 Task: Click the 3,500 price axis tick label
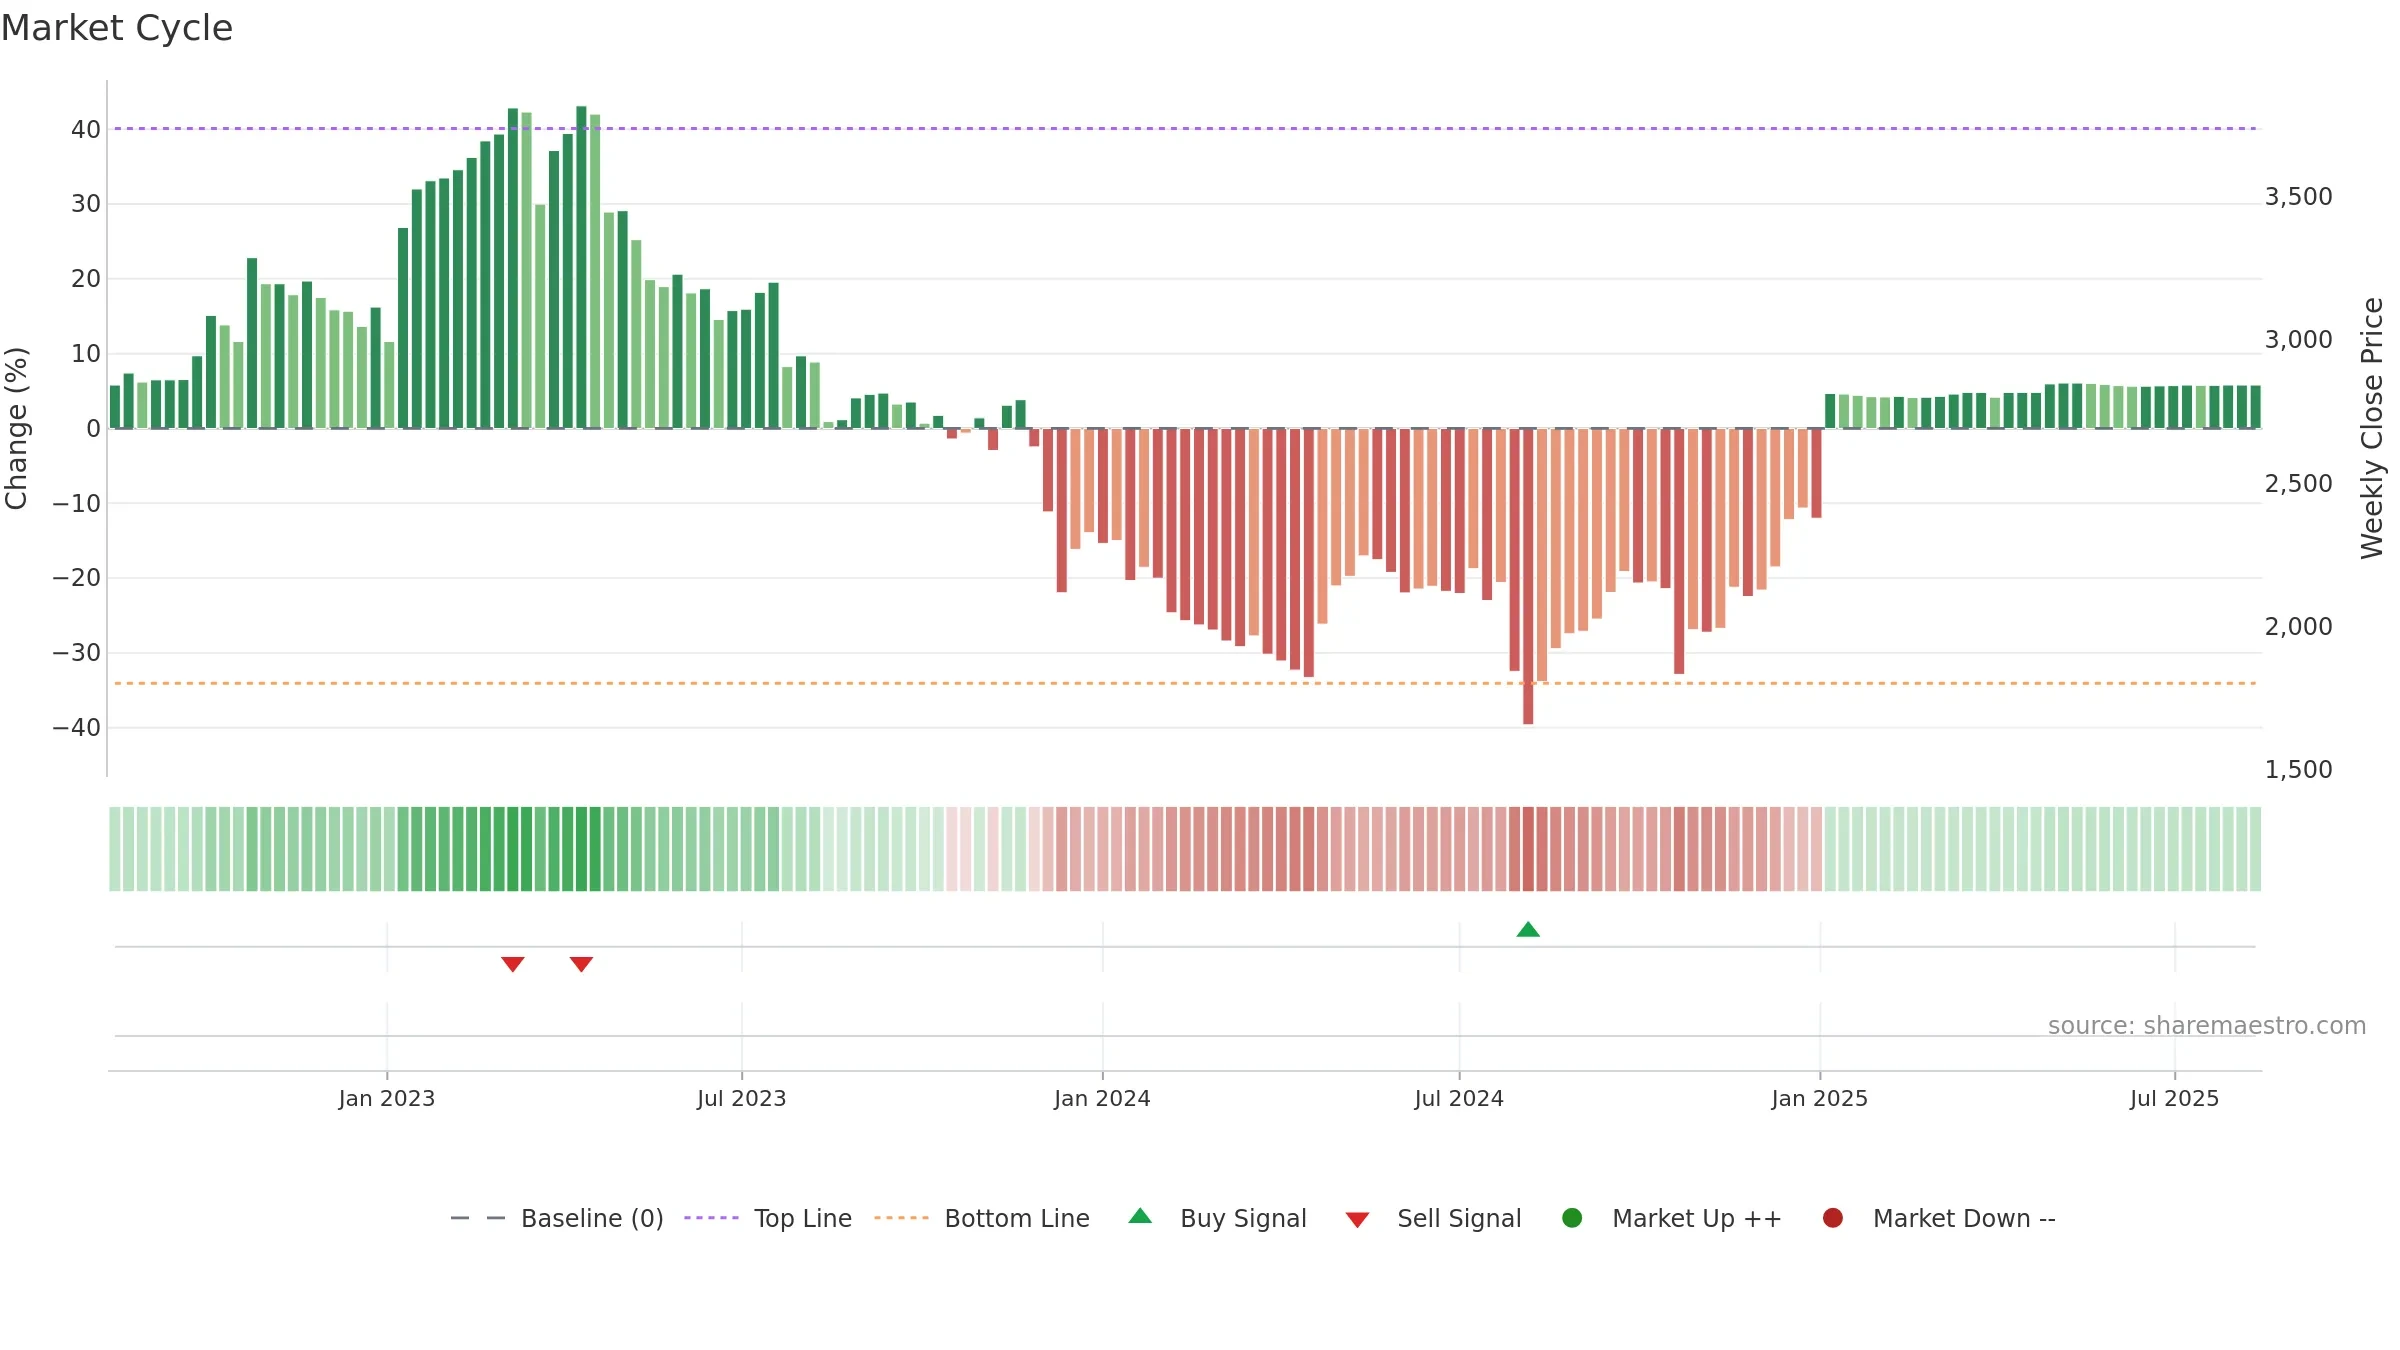2298,197
